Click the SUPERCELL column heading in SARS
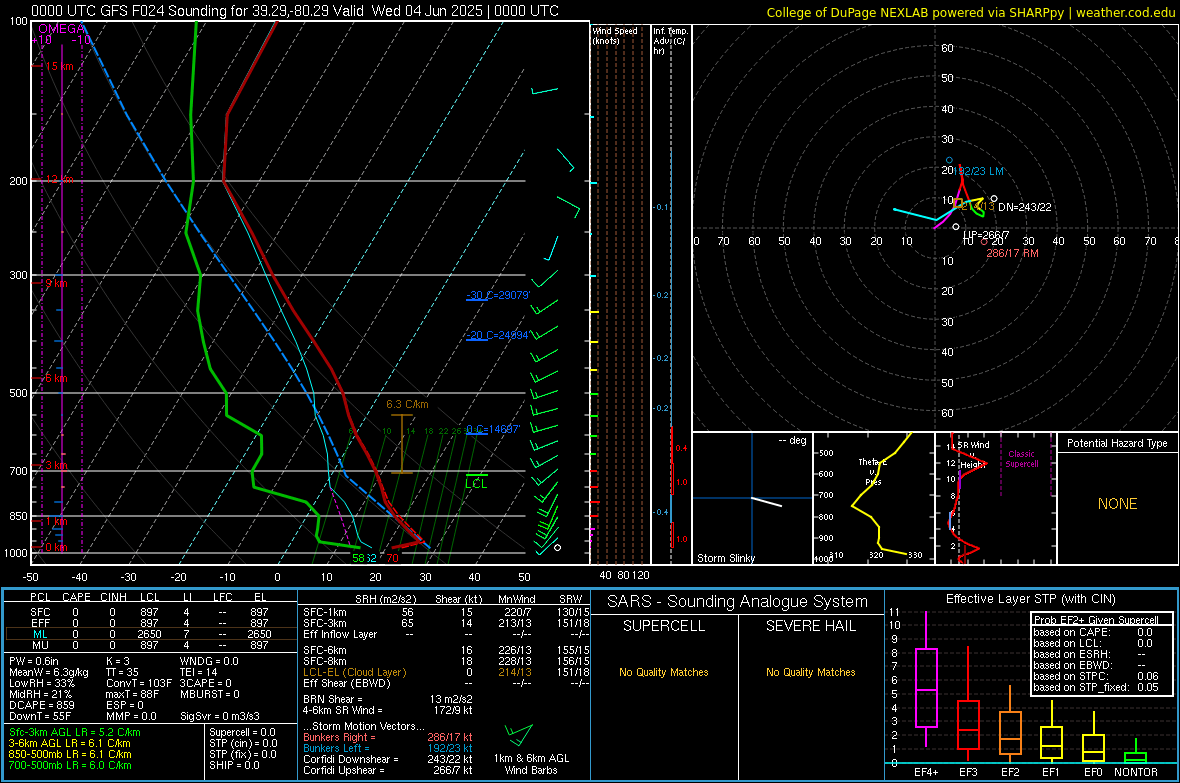The height and width of the screenshot is (783, 1180). (664, 626)
